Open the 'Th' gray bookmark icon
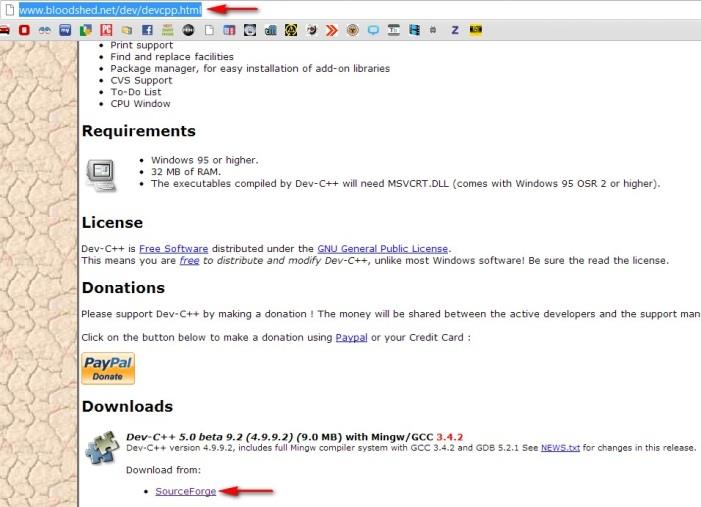Viewport: 701px width, 507px height. [x=394, y=30]
